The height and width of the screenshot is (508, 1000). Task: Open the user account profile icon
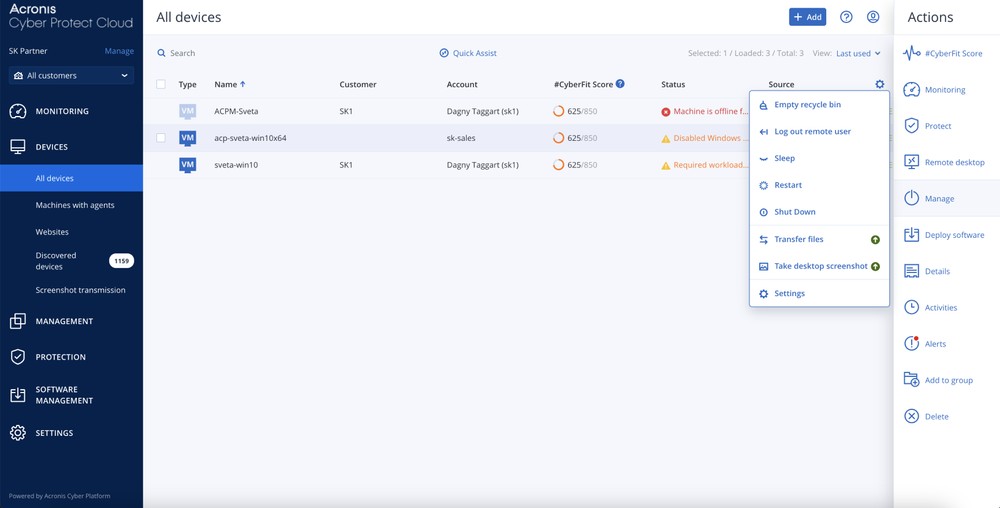(873, 17)
